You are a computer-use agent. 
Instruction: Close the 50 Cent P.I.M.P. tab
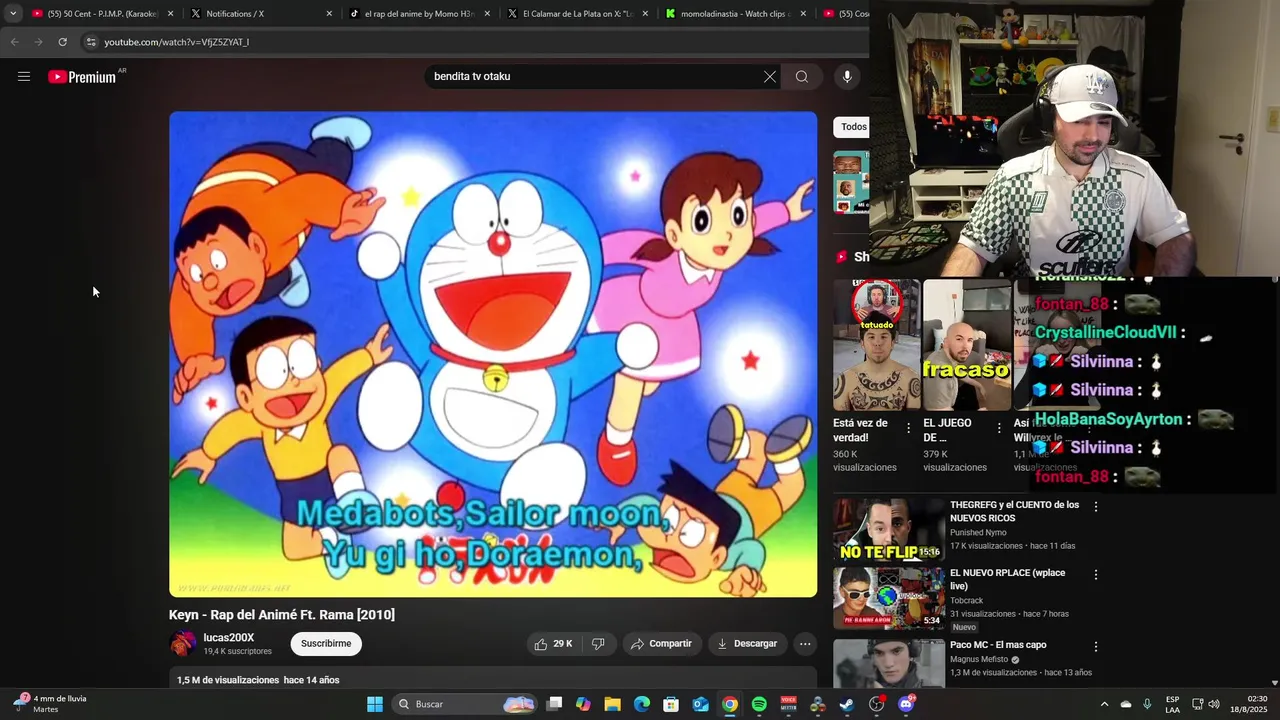(x=171, y=14)
